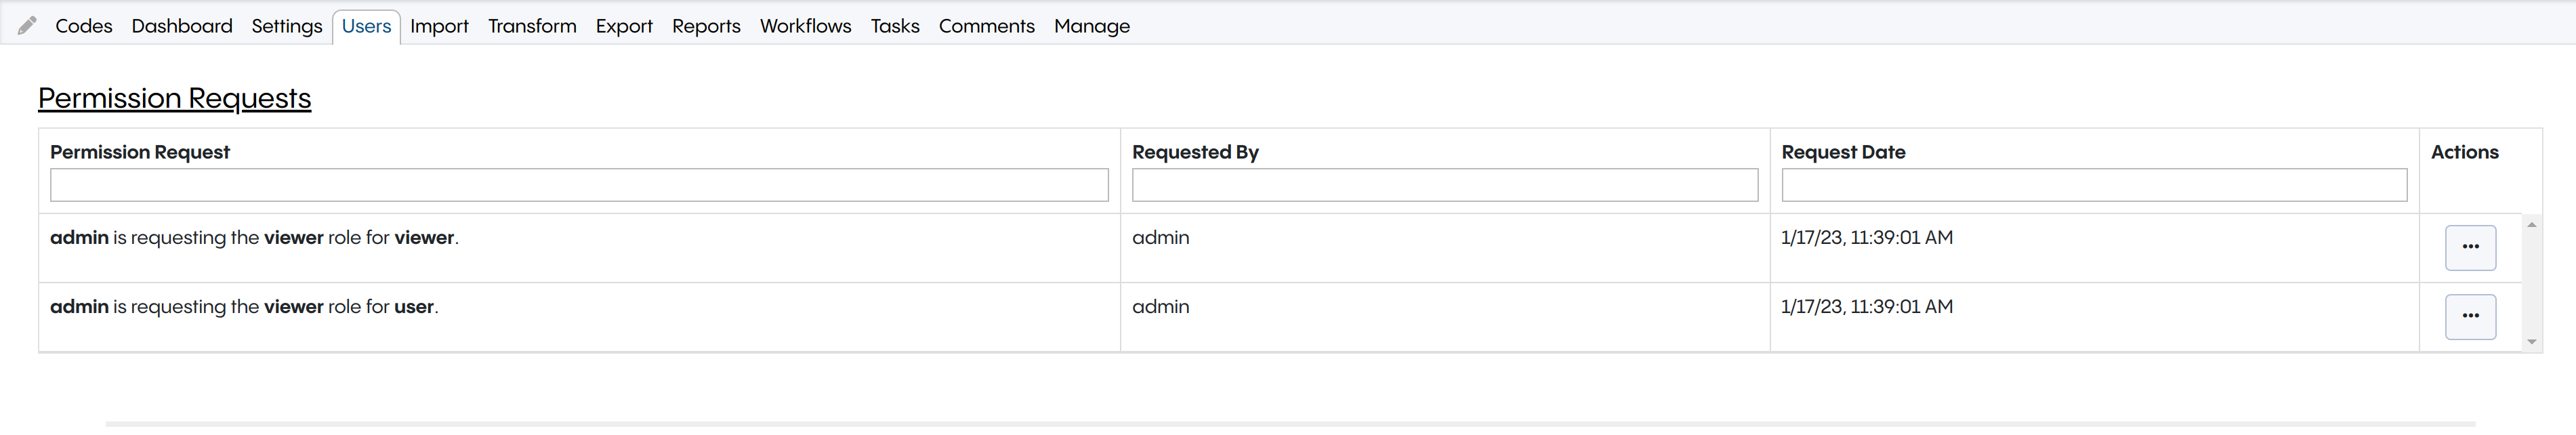Click the Requested By filter box
The height and width of the screenshot is (435, 2576).
(x=1444, y=185)
